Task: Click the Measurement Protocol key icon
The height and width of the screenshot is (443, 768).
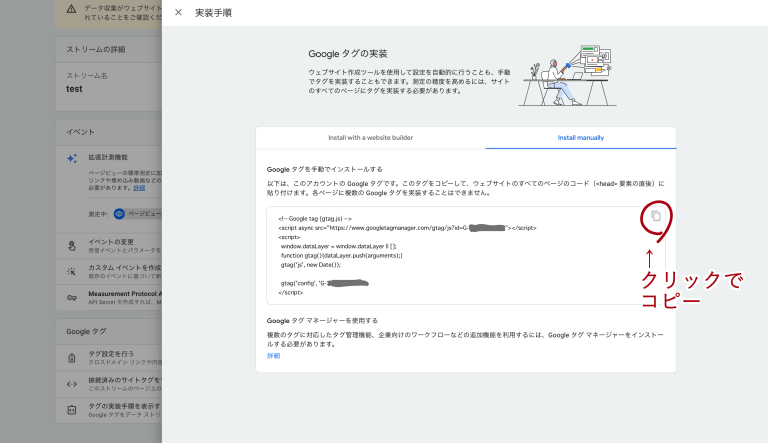Action: (x=72, y=297)
